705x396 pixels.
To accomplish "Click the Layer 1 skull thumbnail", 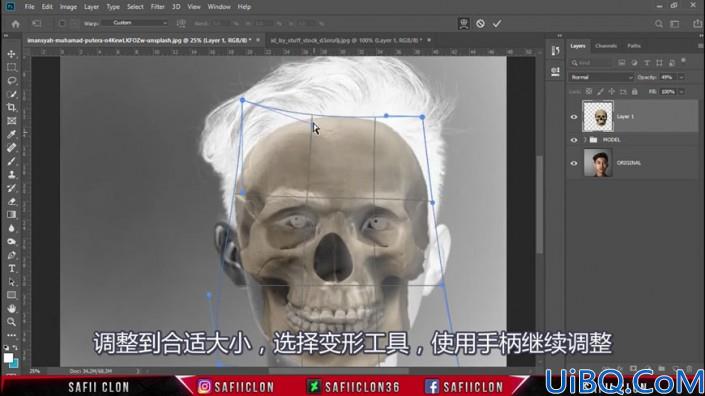I will click(598, 116).
